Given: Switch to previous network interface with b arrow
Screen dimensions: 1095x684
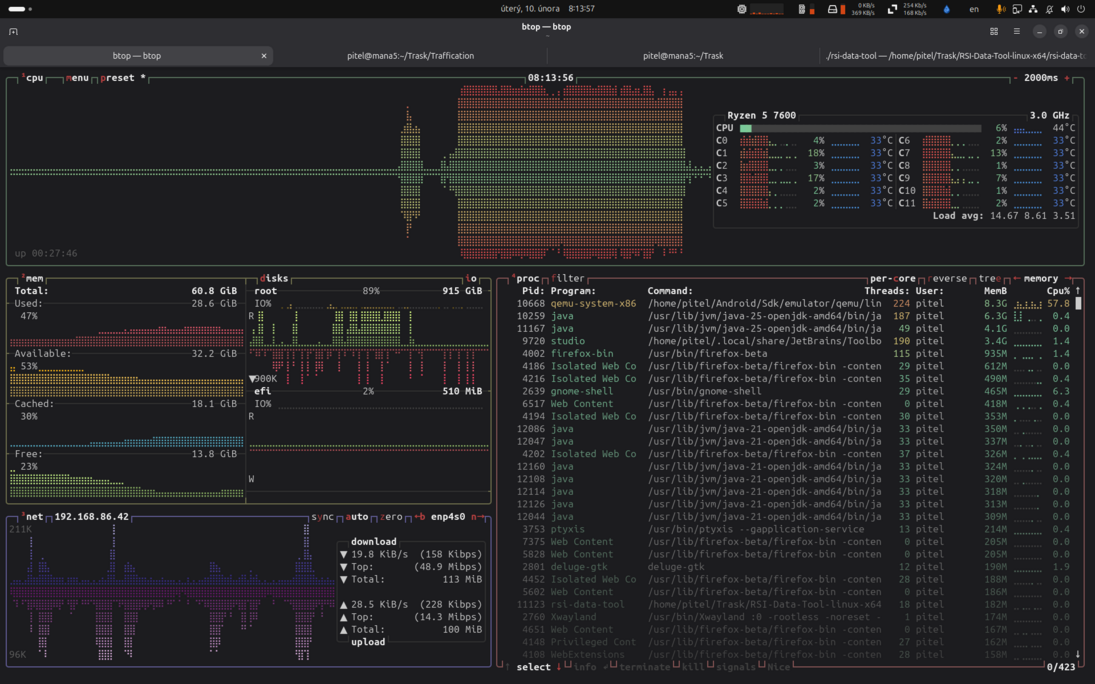Looking at the screenshot, I should (420, 516).
